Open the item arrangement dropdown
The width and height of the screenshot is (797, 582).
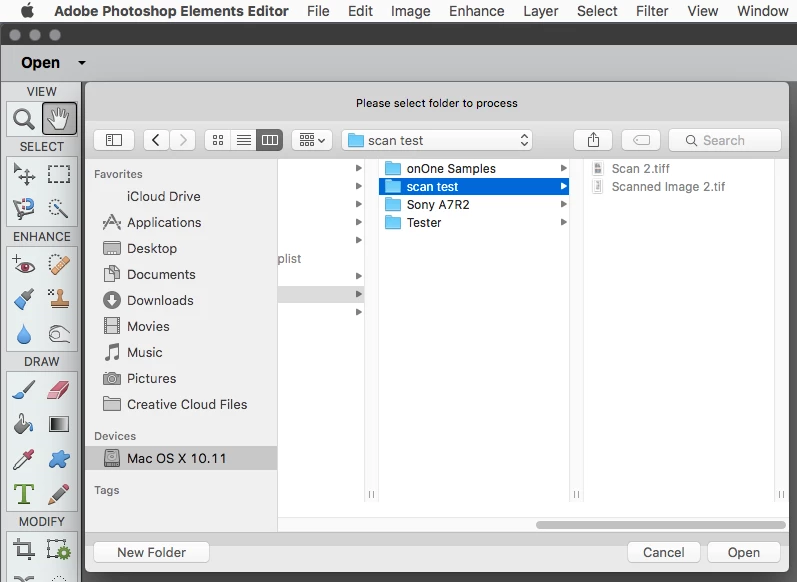point(312,140)
